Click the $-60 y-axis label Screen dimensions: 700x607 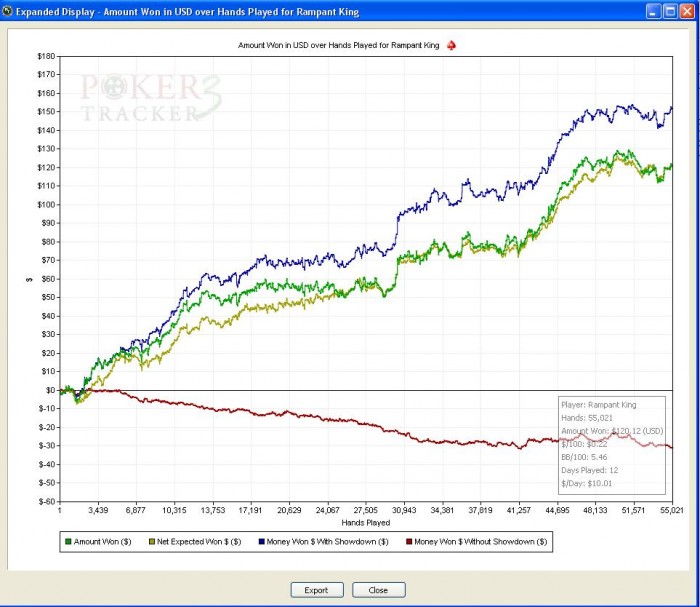pos(47,501)
